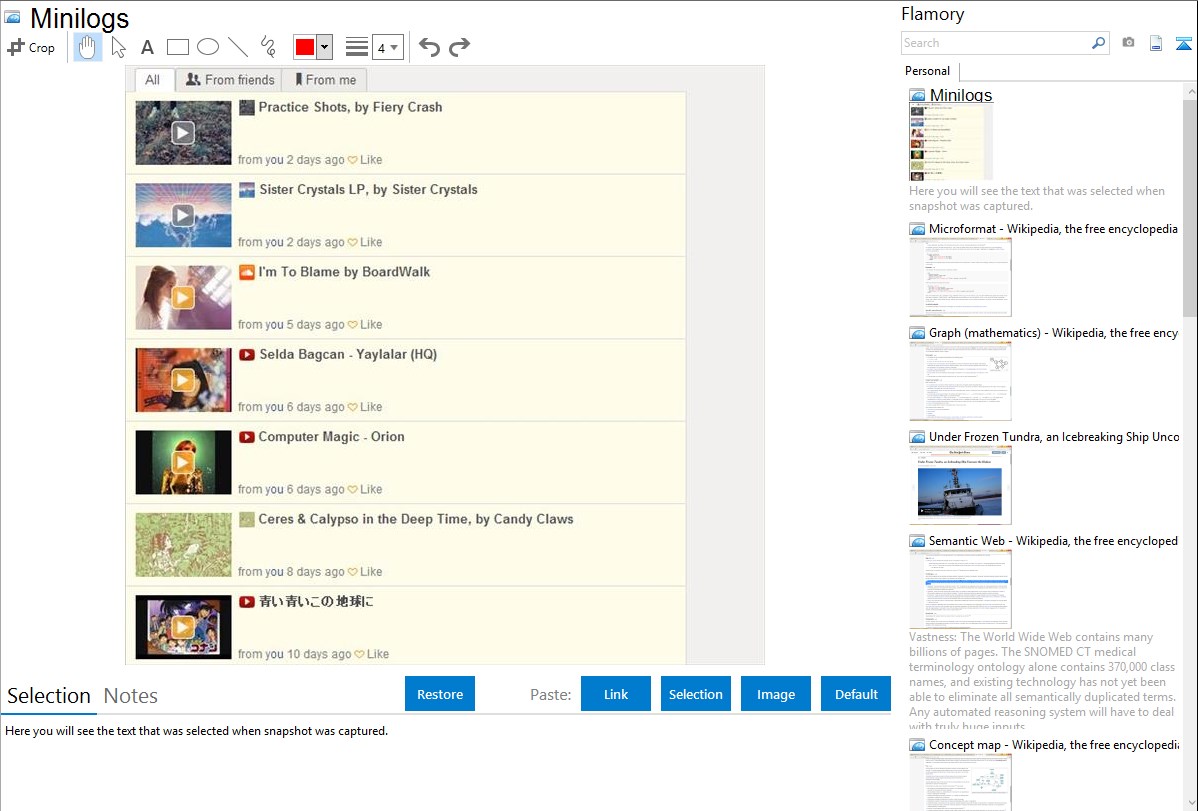Click the camera snapshot icon
This screenshot has height=811, width=1198.
(x=1128, y=43)
